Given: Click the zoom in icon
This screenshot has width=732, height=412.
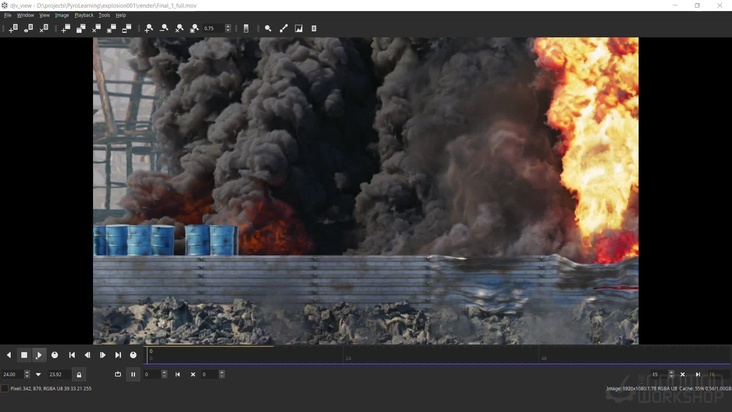Looking at the screenshot, I should 148,28.
